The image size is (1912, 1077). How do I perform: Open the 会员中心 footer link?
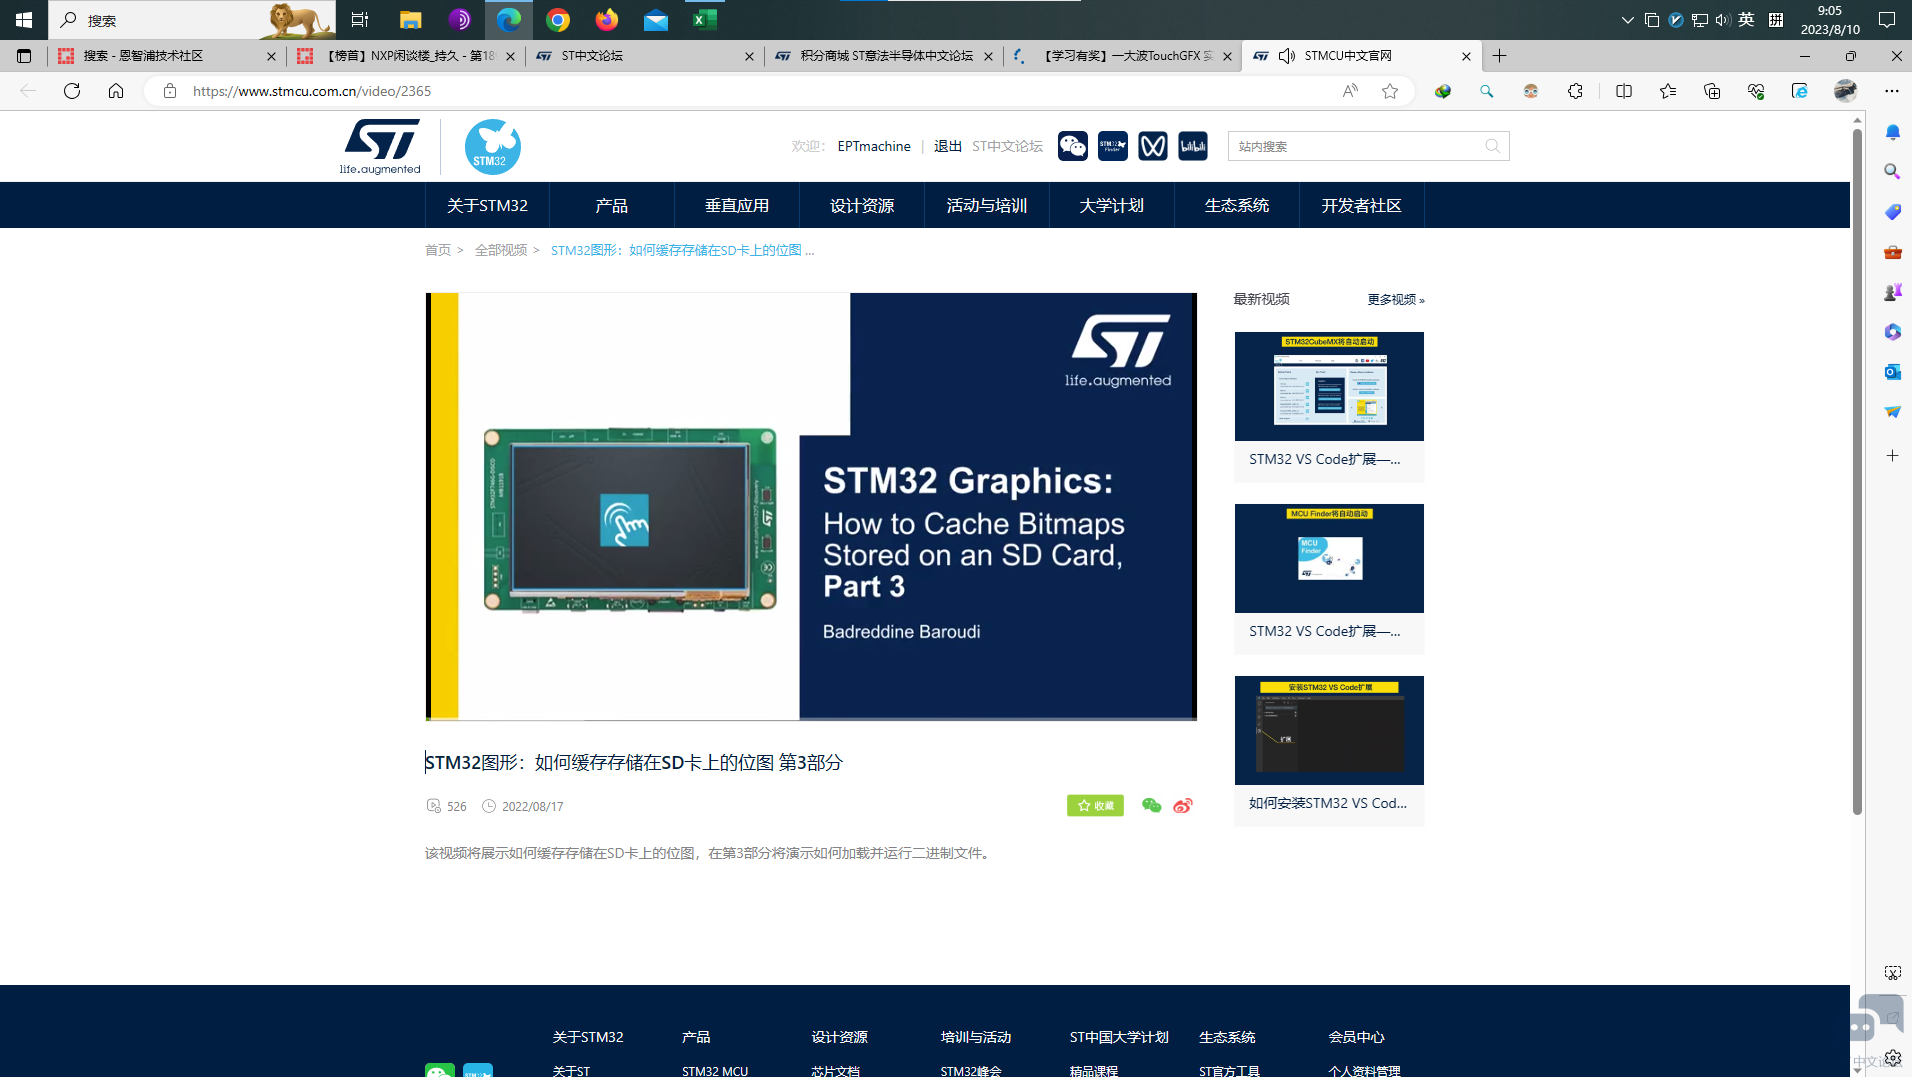[x=1356, y=1037]
